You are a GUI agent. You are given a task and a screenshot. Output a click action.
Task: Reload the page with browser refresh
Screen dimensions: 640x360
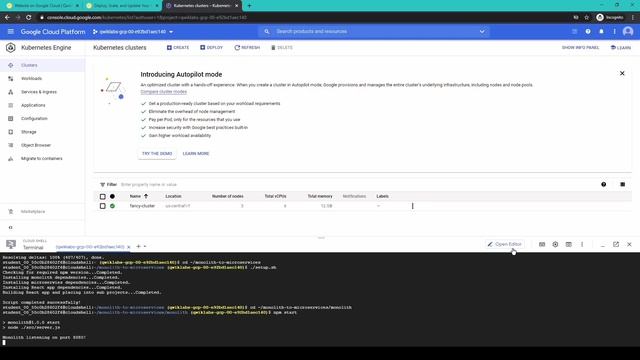click(29, 18)
